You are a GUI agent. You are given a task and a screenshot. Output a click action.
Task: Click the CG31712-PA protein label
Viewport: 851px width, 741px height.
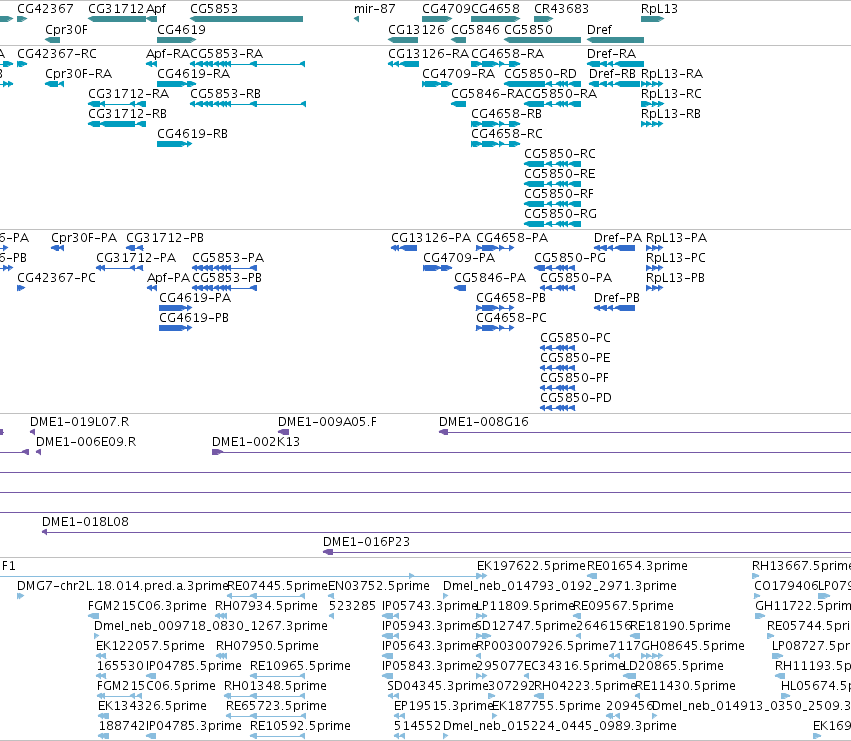(x=136, y=258)
